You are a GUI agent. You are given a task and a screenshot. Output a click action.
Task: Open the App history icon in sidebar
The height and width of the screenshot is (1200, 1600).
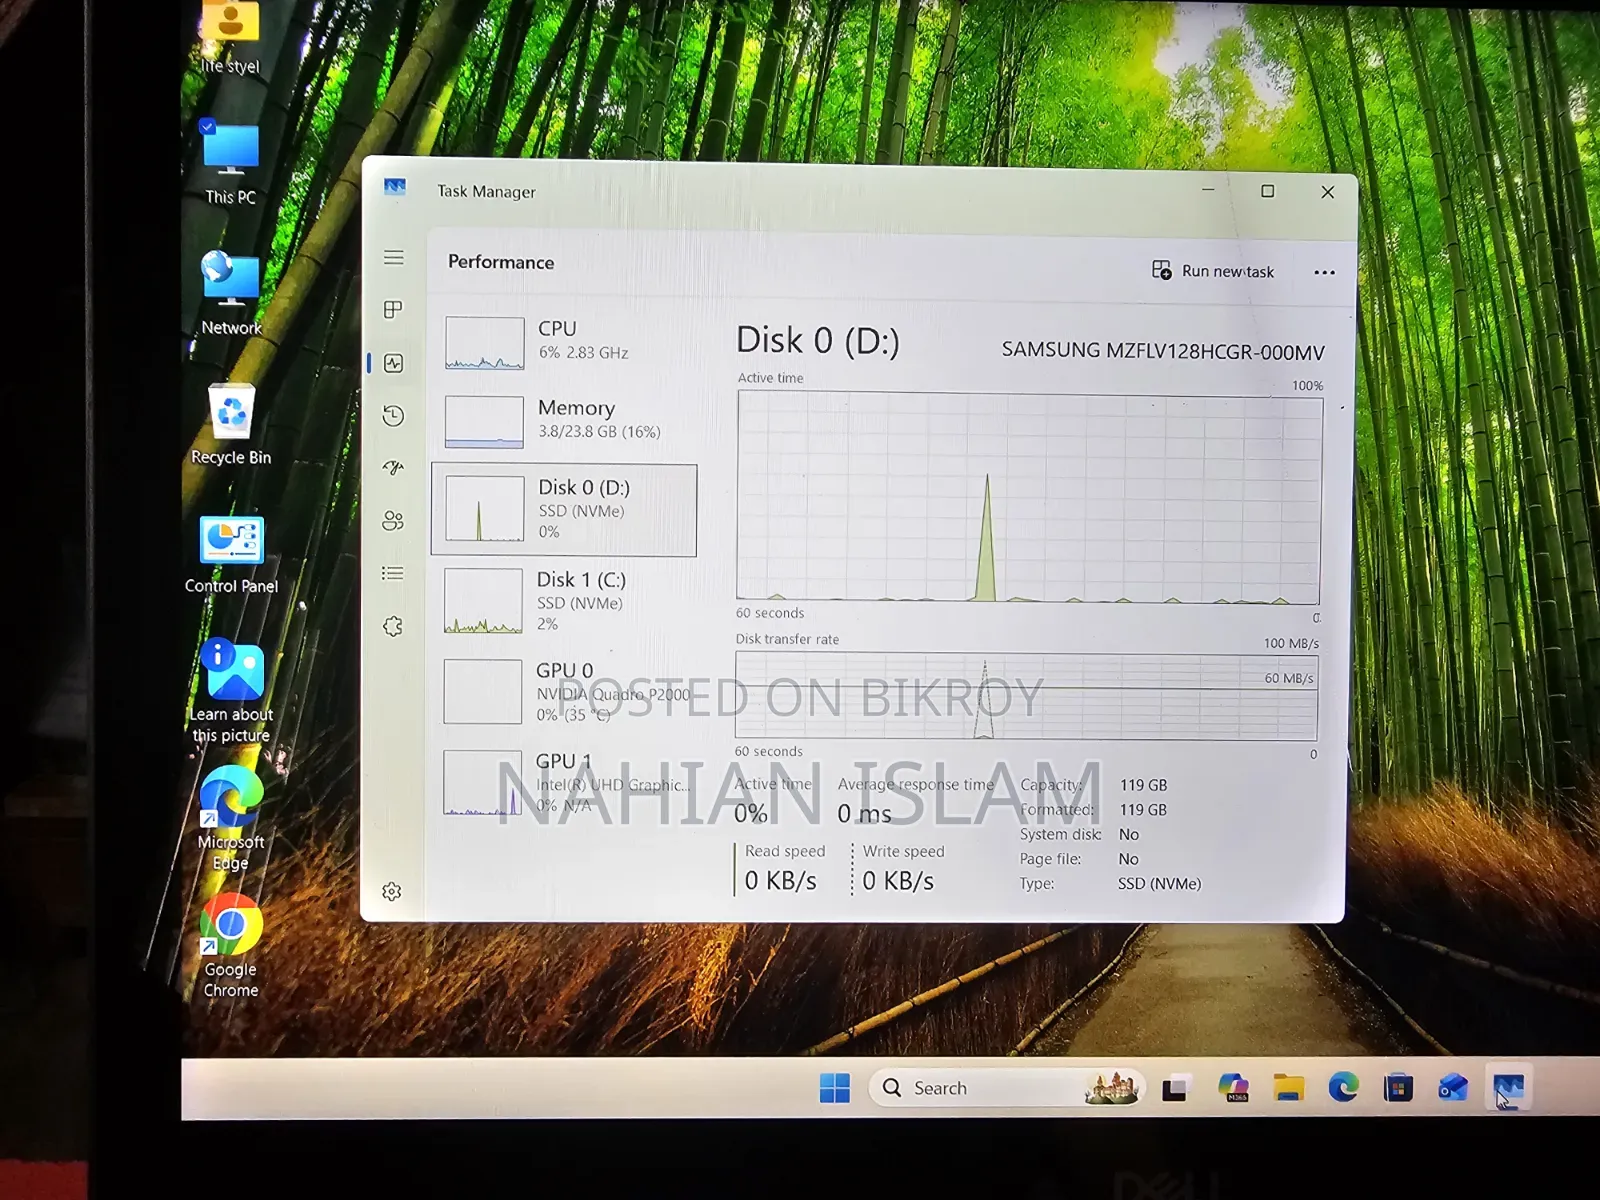coord(393,416)
